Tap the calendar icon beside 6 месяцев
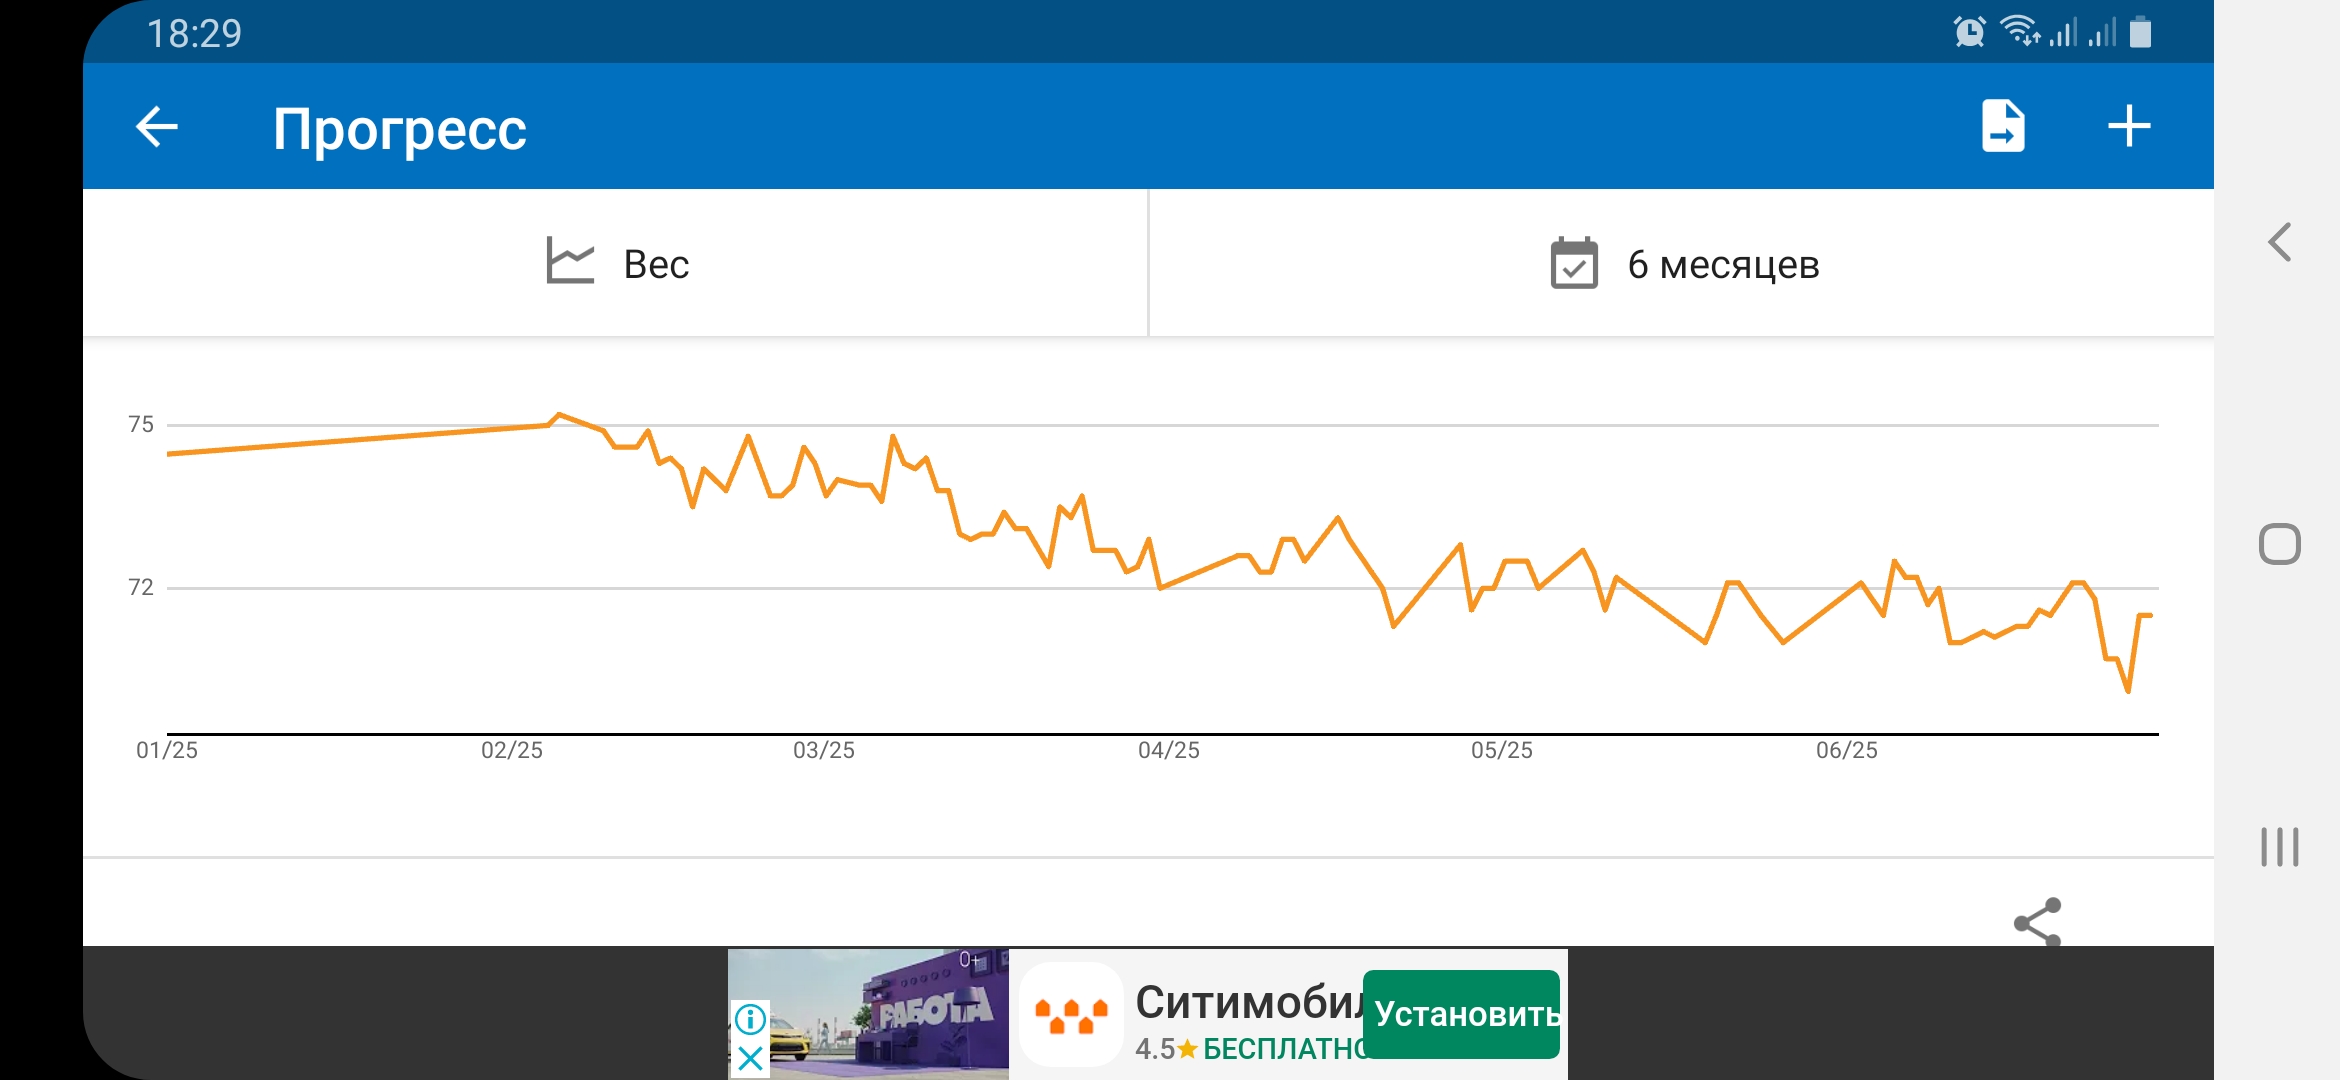The height and width of the screenshot is (1080, 2340). 1574,263
